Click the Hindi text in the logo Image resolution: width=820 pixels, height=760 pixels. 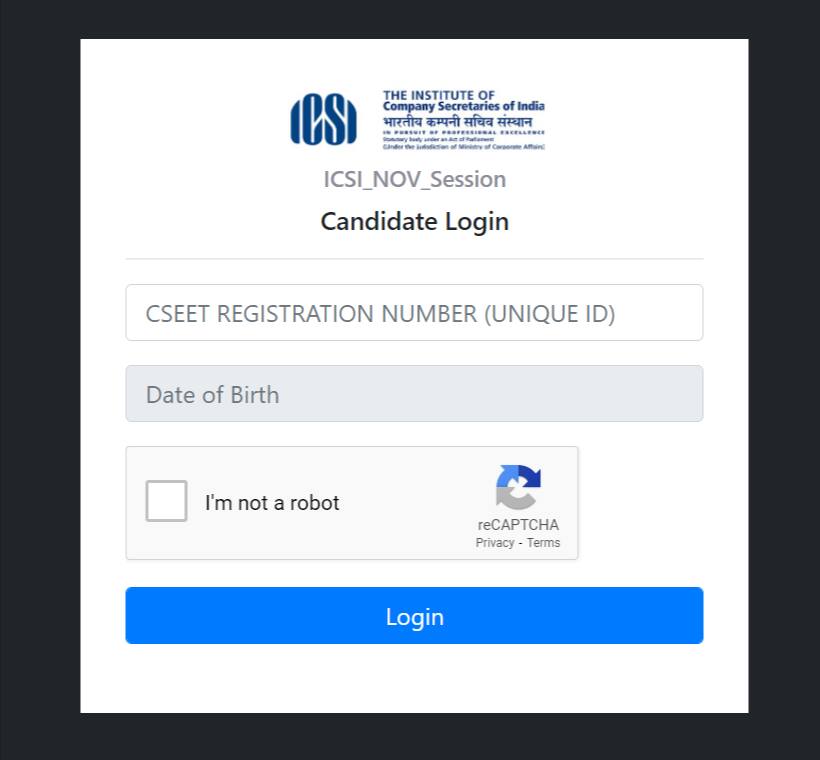point(458,122)
